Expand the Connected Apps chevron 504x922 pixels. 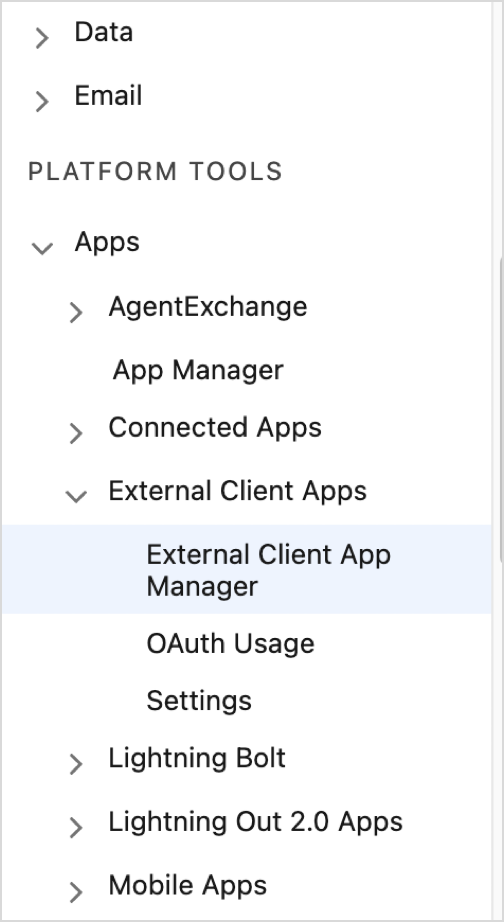[x=76, y=433]
